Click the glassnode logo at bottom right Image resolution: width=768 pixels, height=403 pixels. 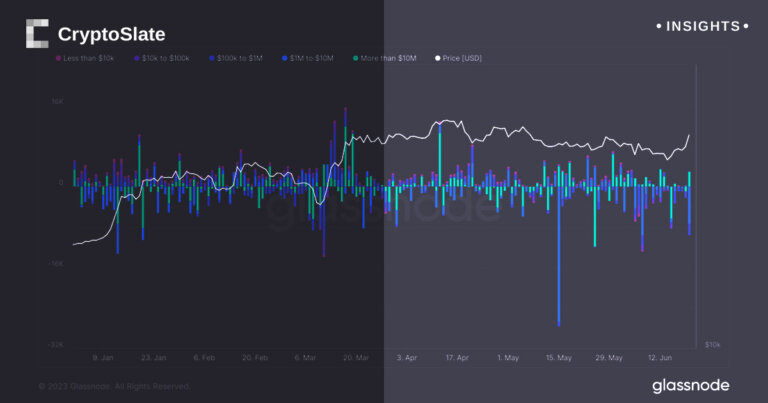tap(691, 386)
